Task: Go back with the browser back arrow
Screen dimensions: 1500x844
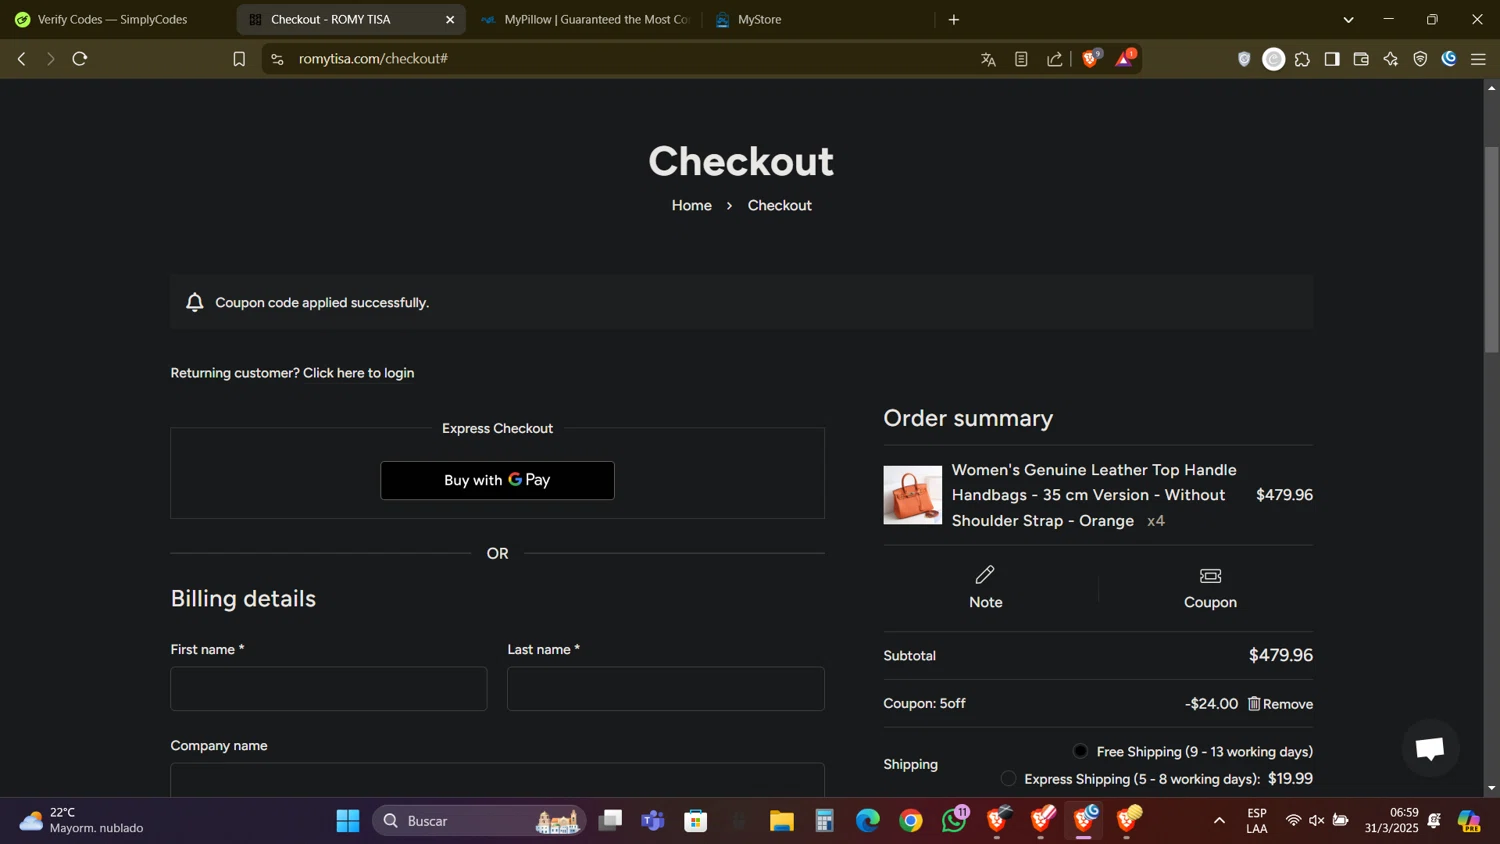Action: [x=21, y=59]
